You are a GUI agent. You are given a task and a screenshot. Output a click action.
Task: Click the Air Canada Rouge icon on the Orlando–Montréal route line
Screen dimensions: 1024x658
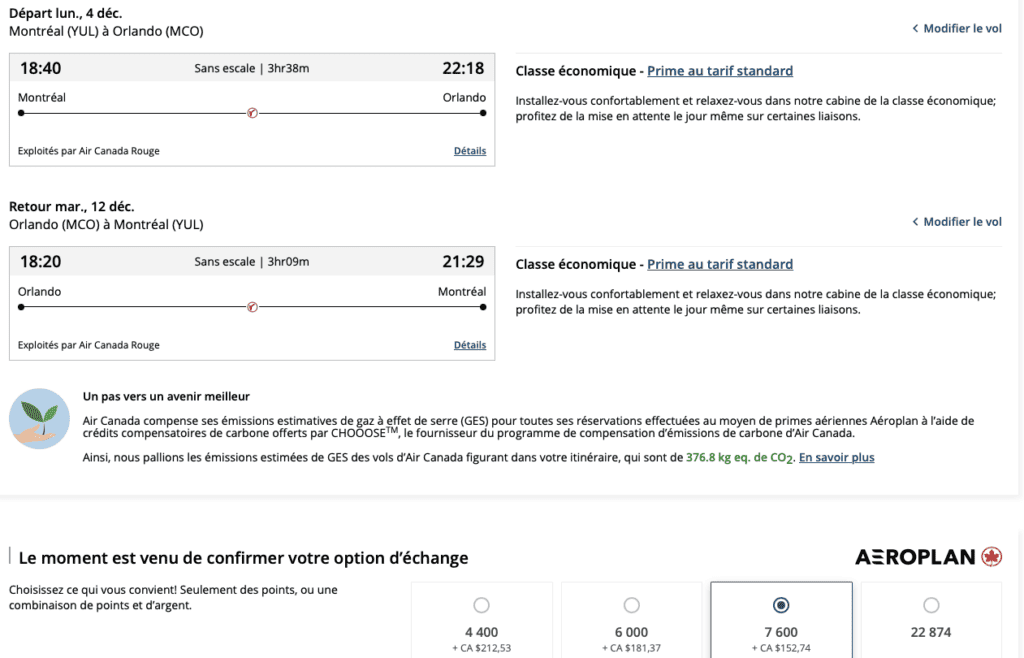tap(252, 307)
